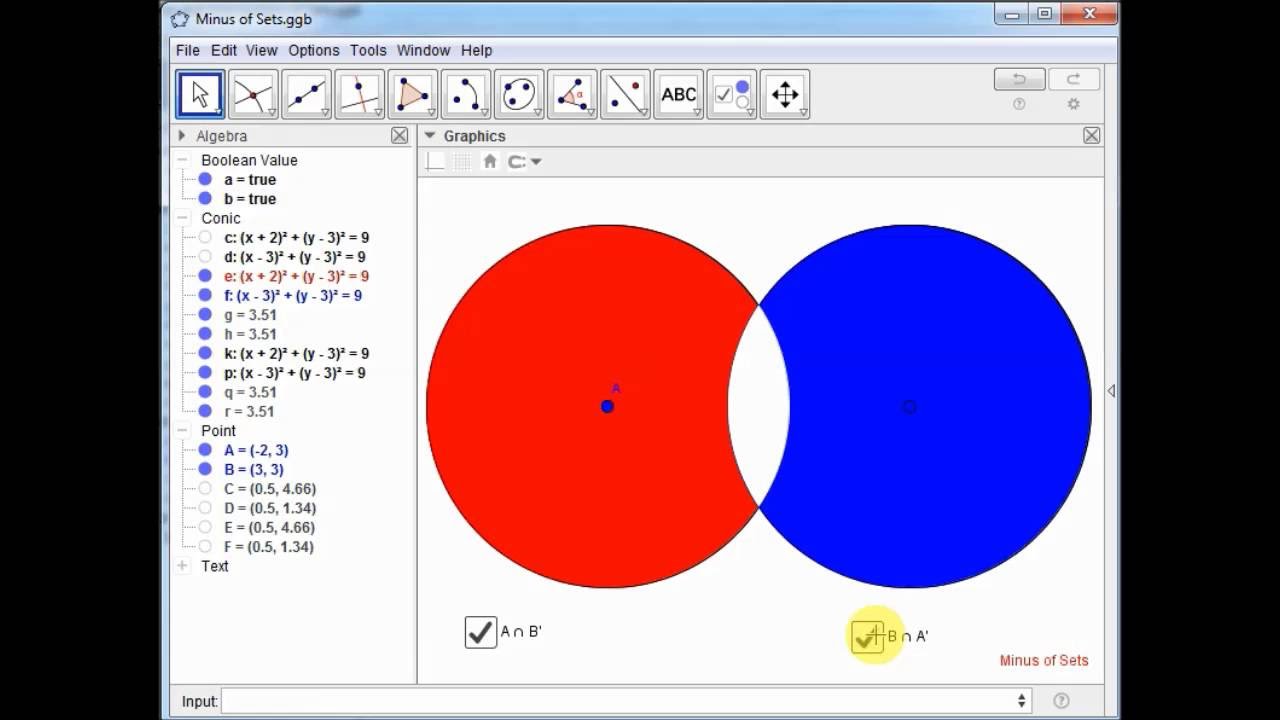Collapse the Boolean Value group
Viewport: 1280px width, 720px height.
[182, 160]
